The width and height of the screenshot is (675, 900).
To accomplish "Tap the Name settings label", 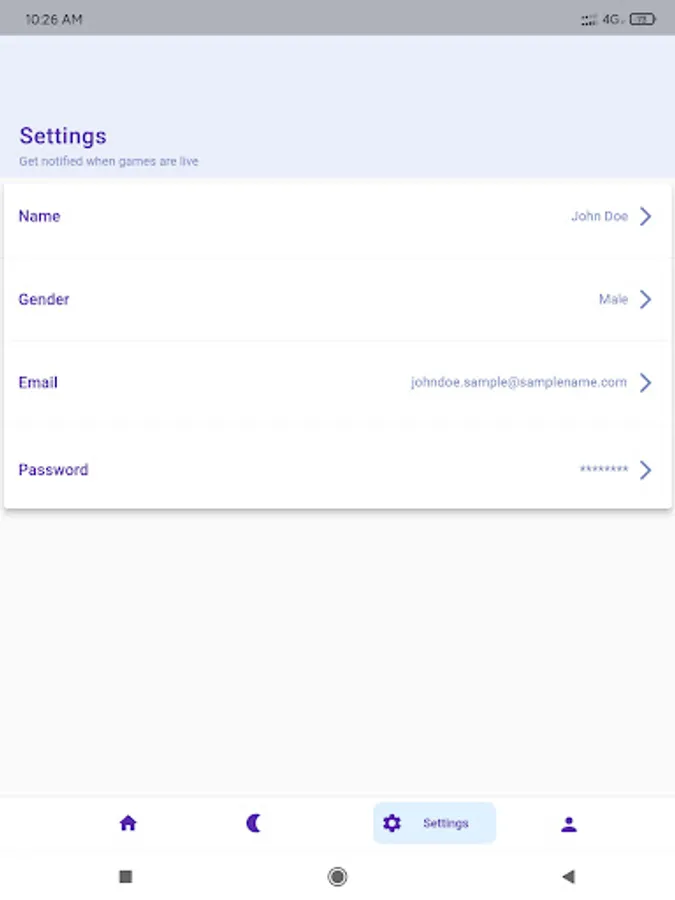I will coord(39,216).
